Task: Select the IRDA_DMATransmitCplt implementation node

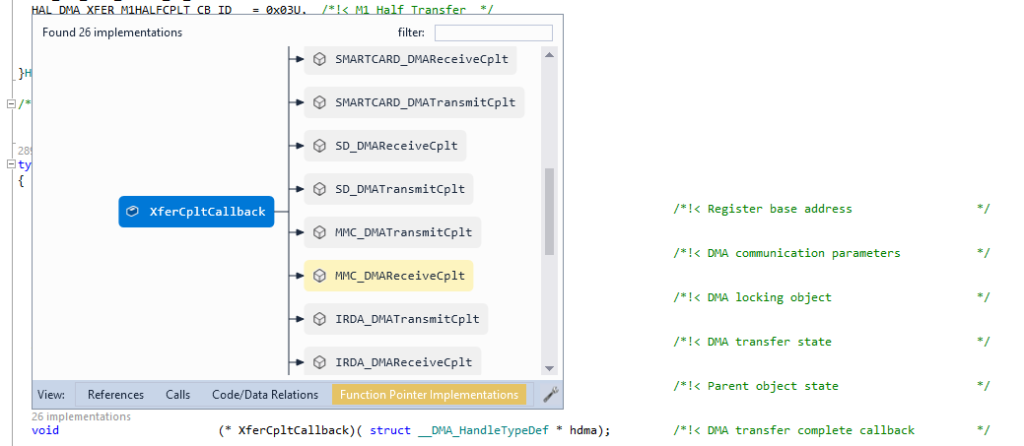Action: point(396,320)
